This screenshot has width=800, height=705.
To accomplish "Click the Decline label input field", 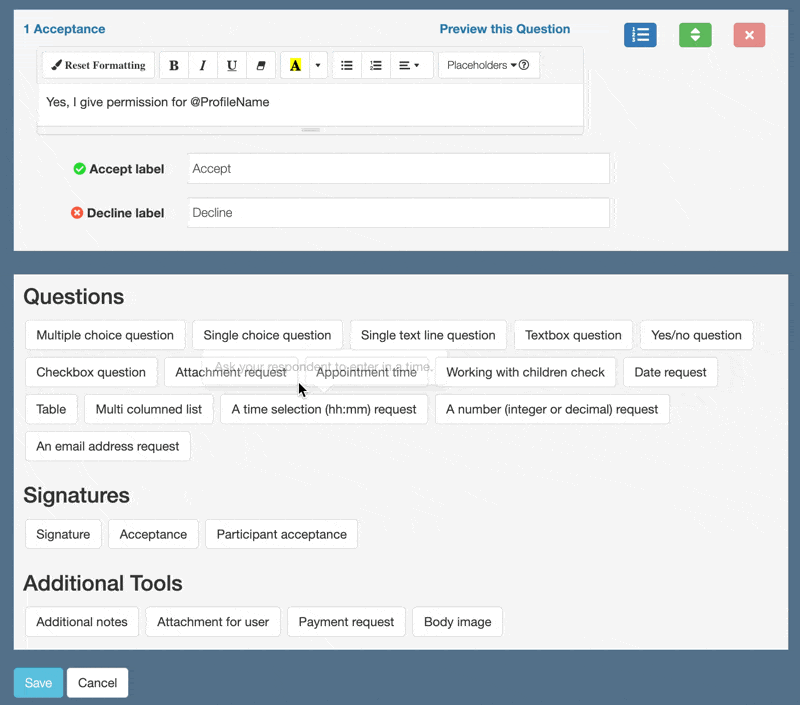I will click(398, 213).
